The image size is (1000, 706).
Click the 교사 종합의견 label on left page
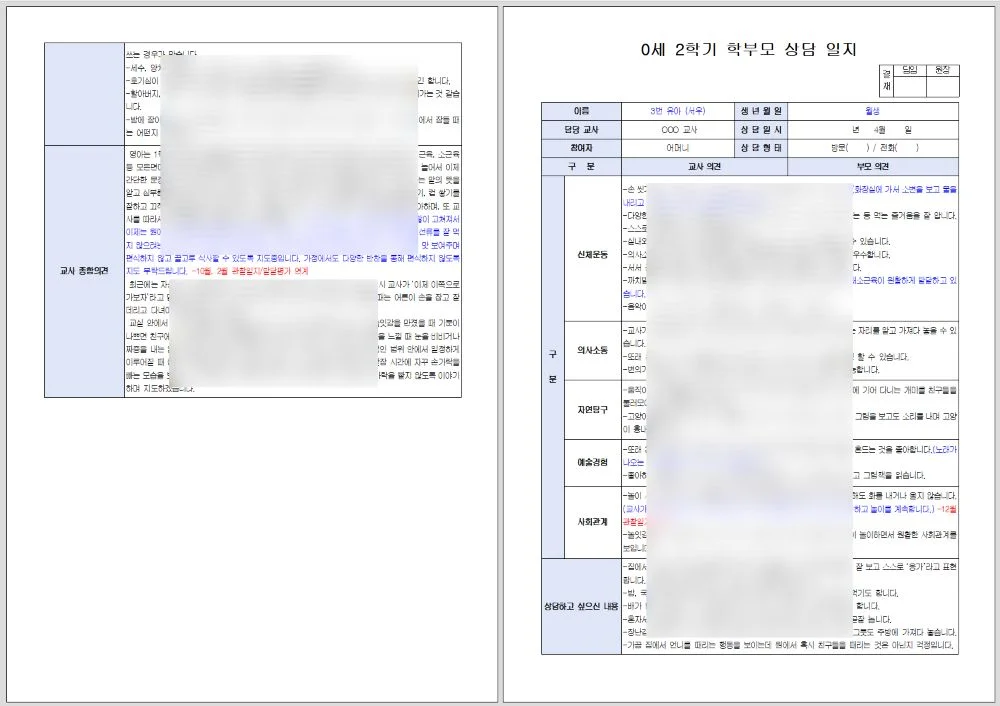point(82,268)
